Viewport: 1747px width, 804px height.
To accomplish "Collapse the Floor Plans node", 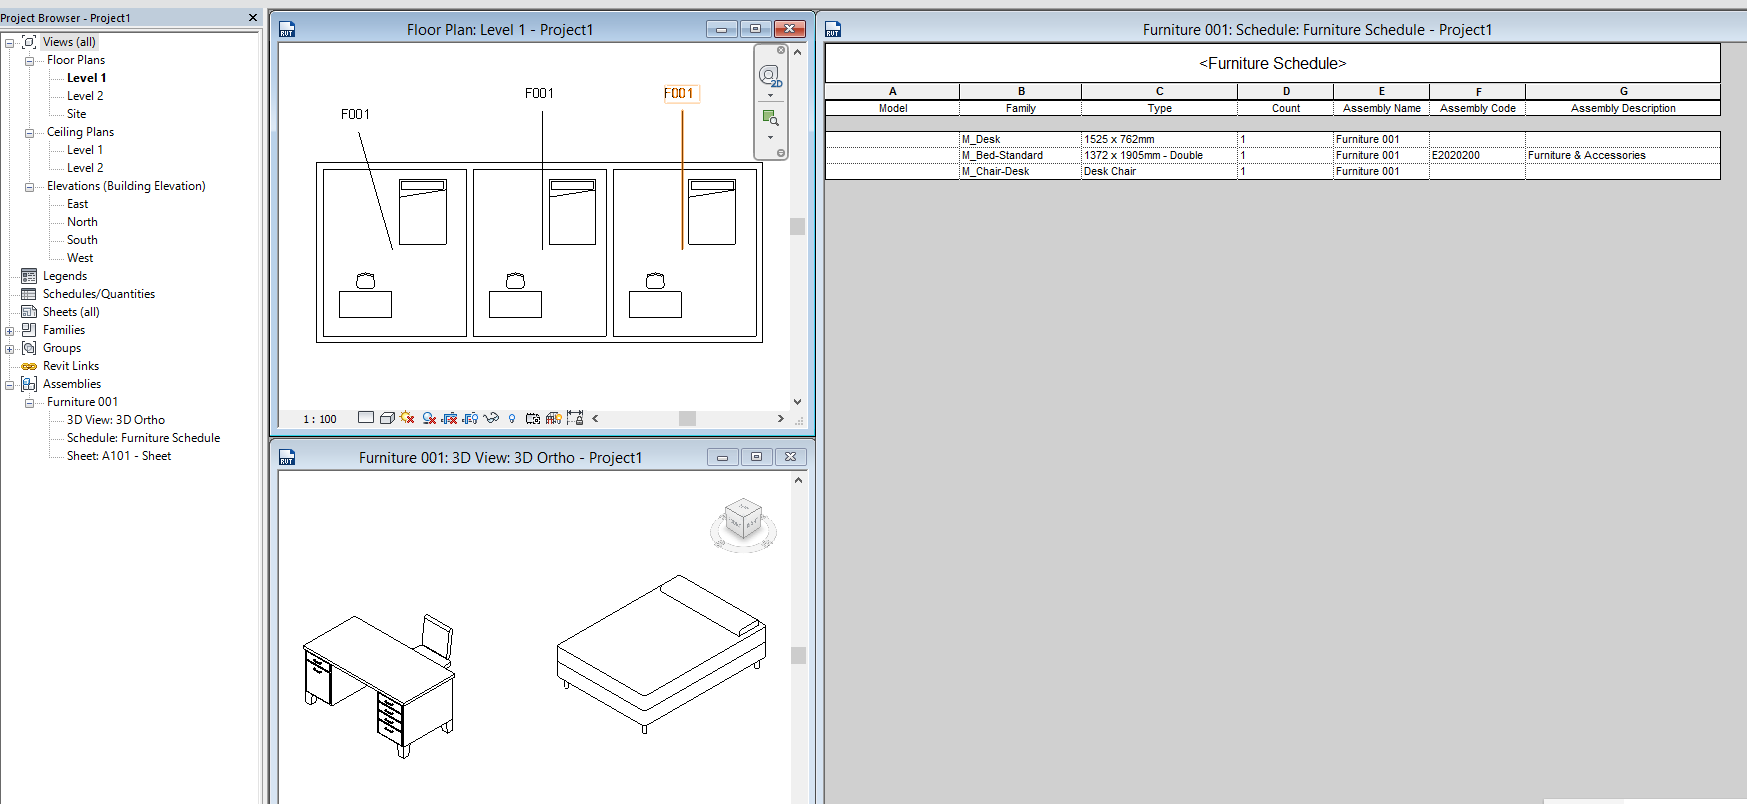I will [29, 61].
